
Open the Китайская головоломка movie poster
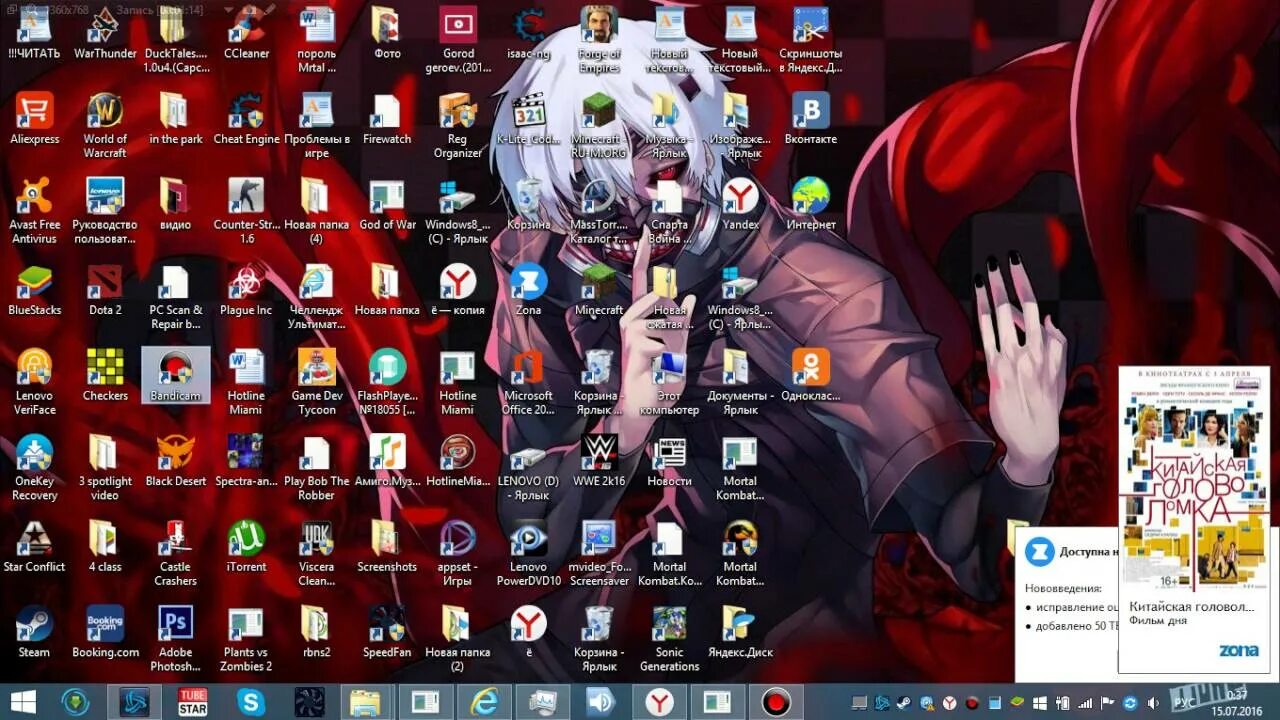[1194, 480]
